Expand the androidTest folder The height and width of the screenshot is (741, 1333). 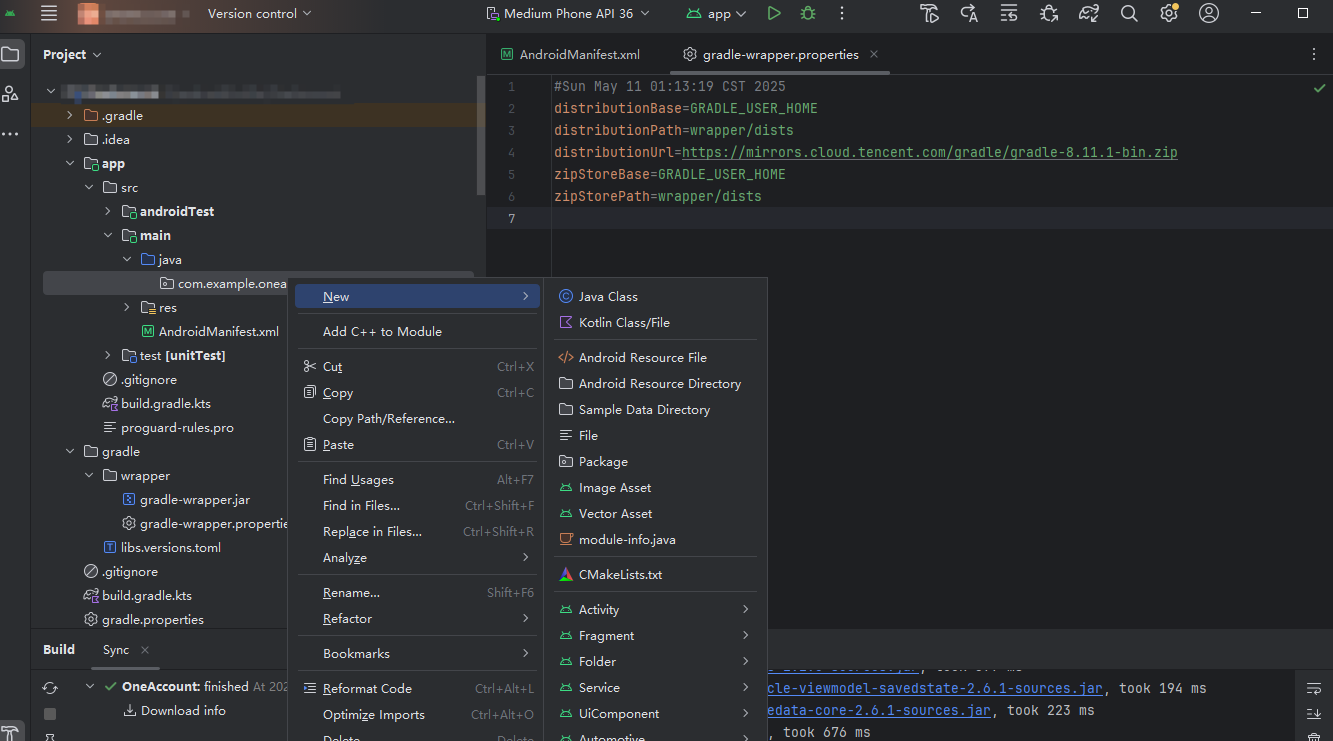pyautogui.click(x=108, y=211)
